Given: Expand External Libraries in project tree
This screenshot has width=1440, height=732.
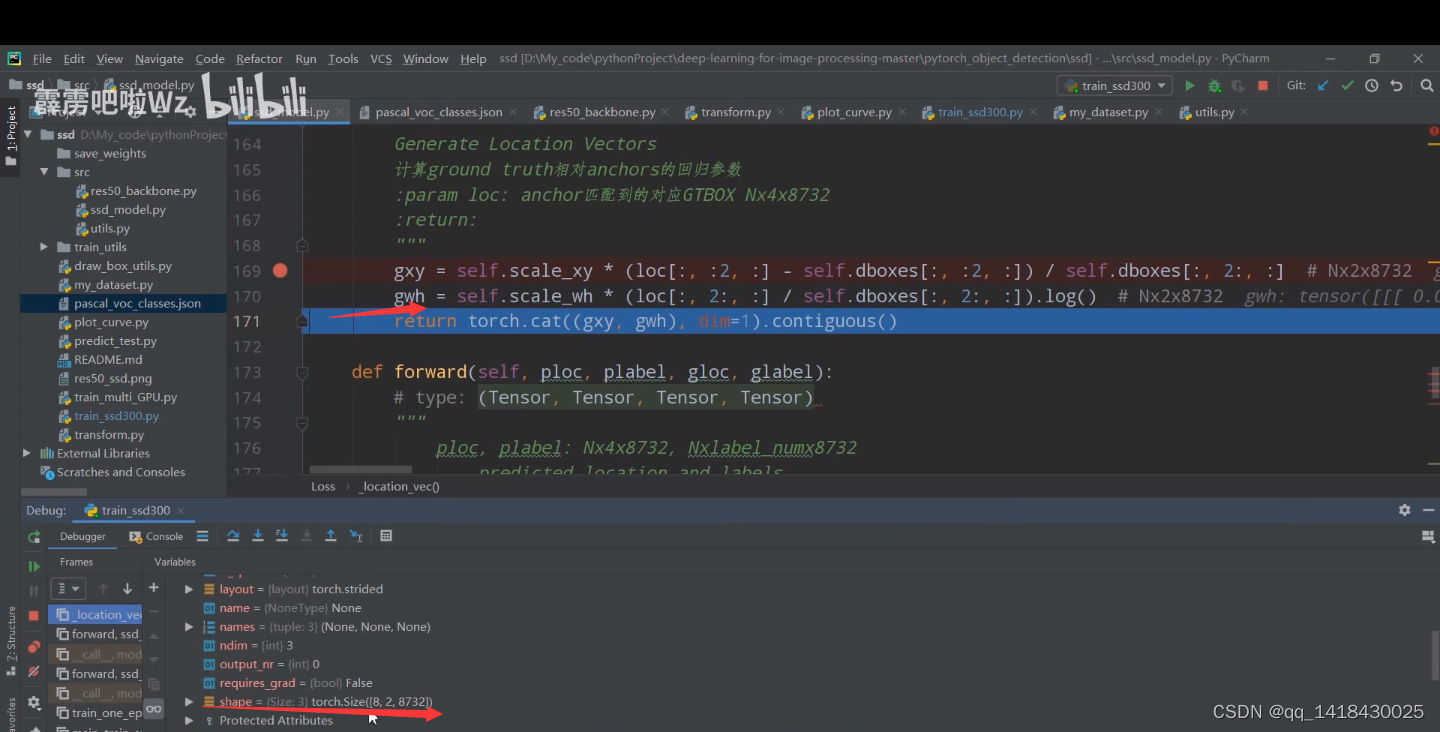Looking at the screenshot, I should 27,453.
